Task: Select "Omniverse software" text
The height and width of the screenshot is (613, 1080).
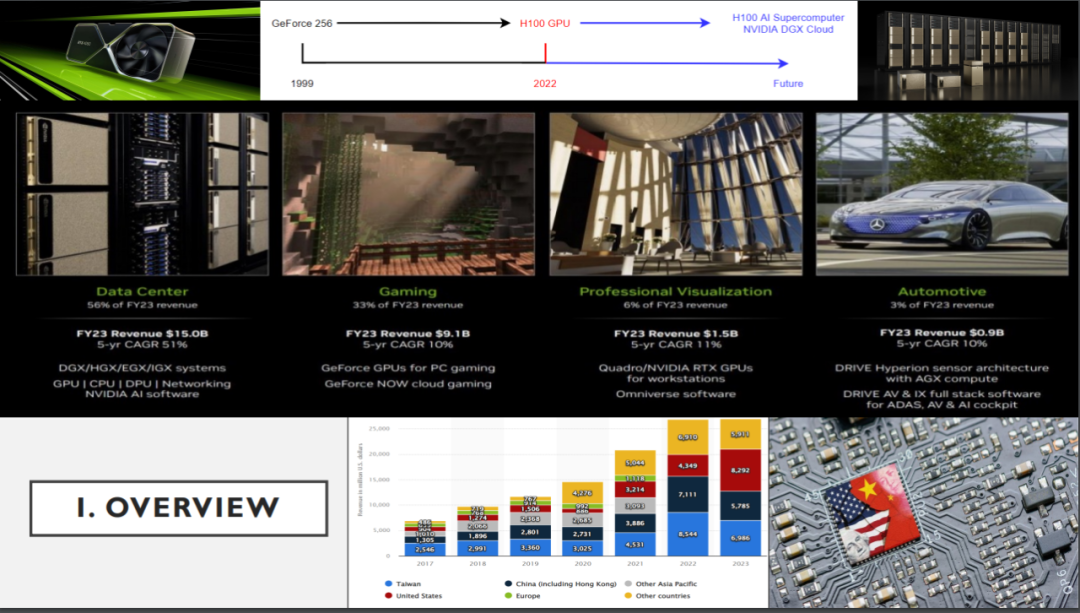Action: click(676, 394)
